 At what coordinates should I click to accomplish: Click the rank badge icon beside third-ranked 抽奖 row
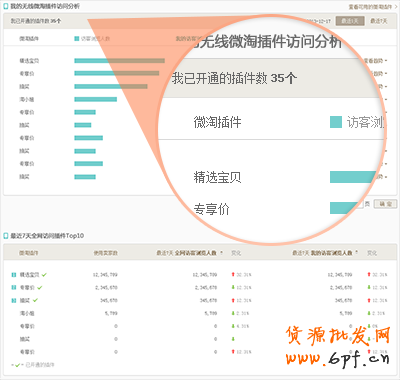pos(14,300)
